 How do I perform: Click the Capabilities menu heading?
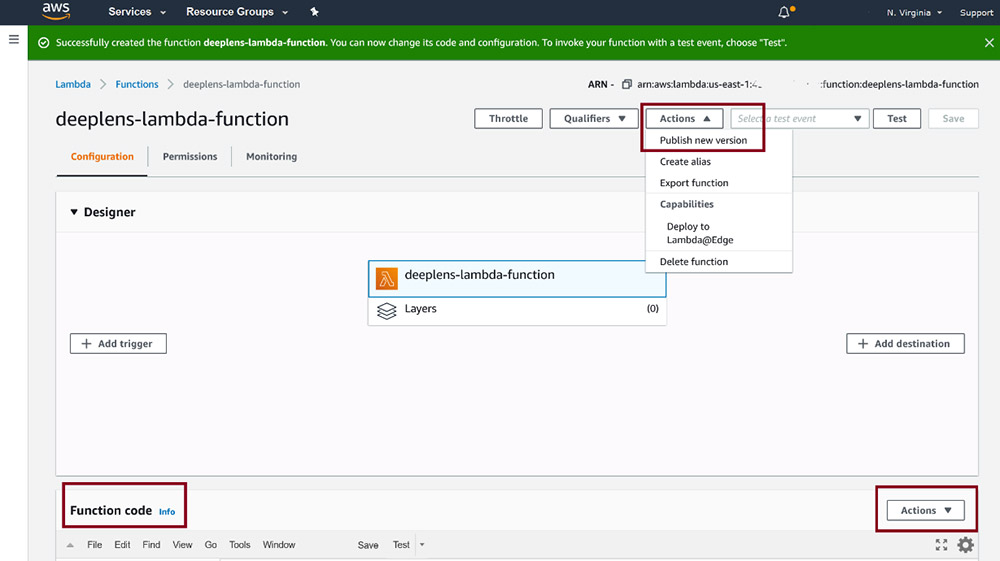point(686,204)
